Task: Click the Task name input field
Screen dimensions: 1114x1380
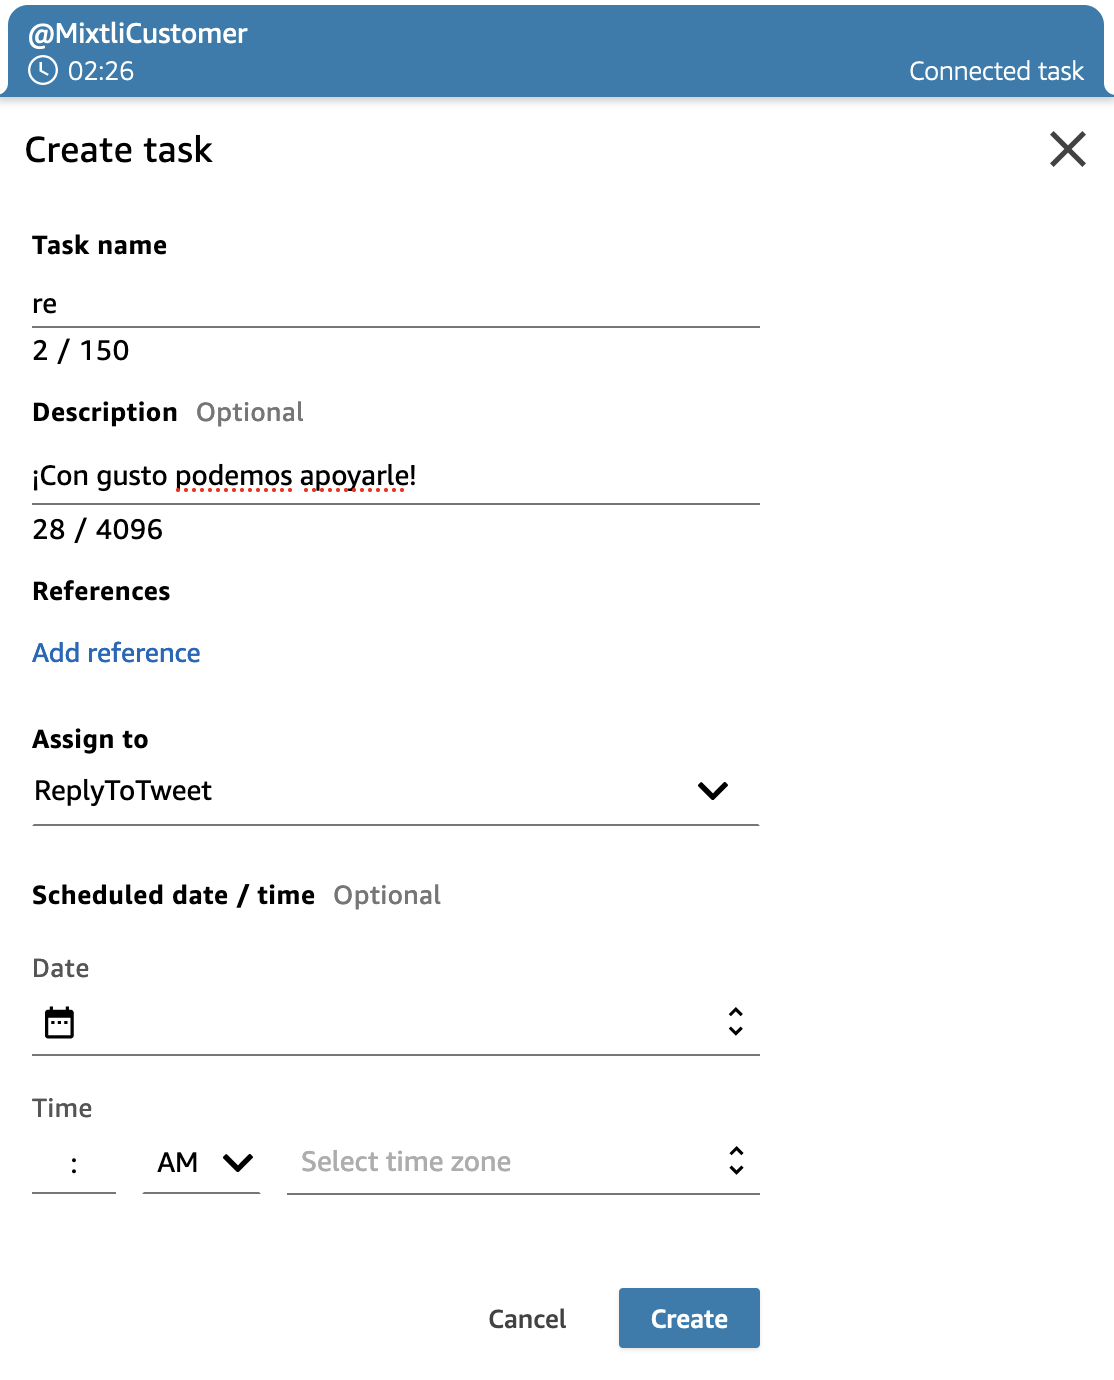Action: (x=396, y=303)
